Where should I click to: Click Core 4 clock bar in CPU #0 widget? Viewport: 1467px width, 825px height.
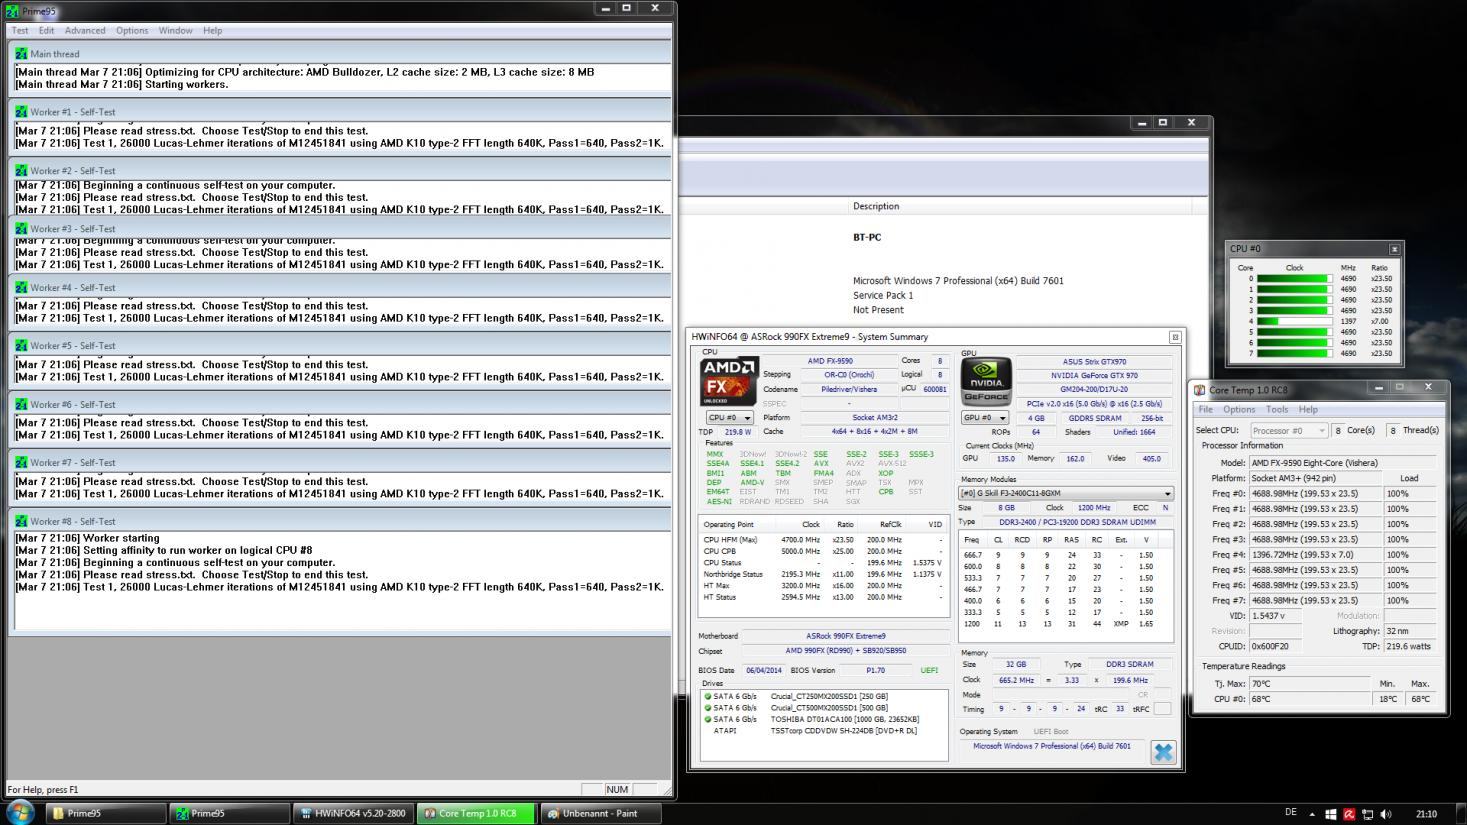[1294, 321]
